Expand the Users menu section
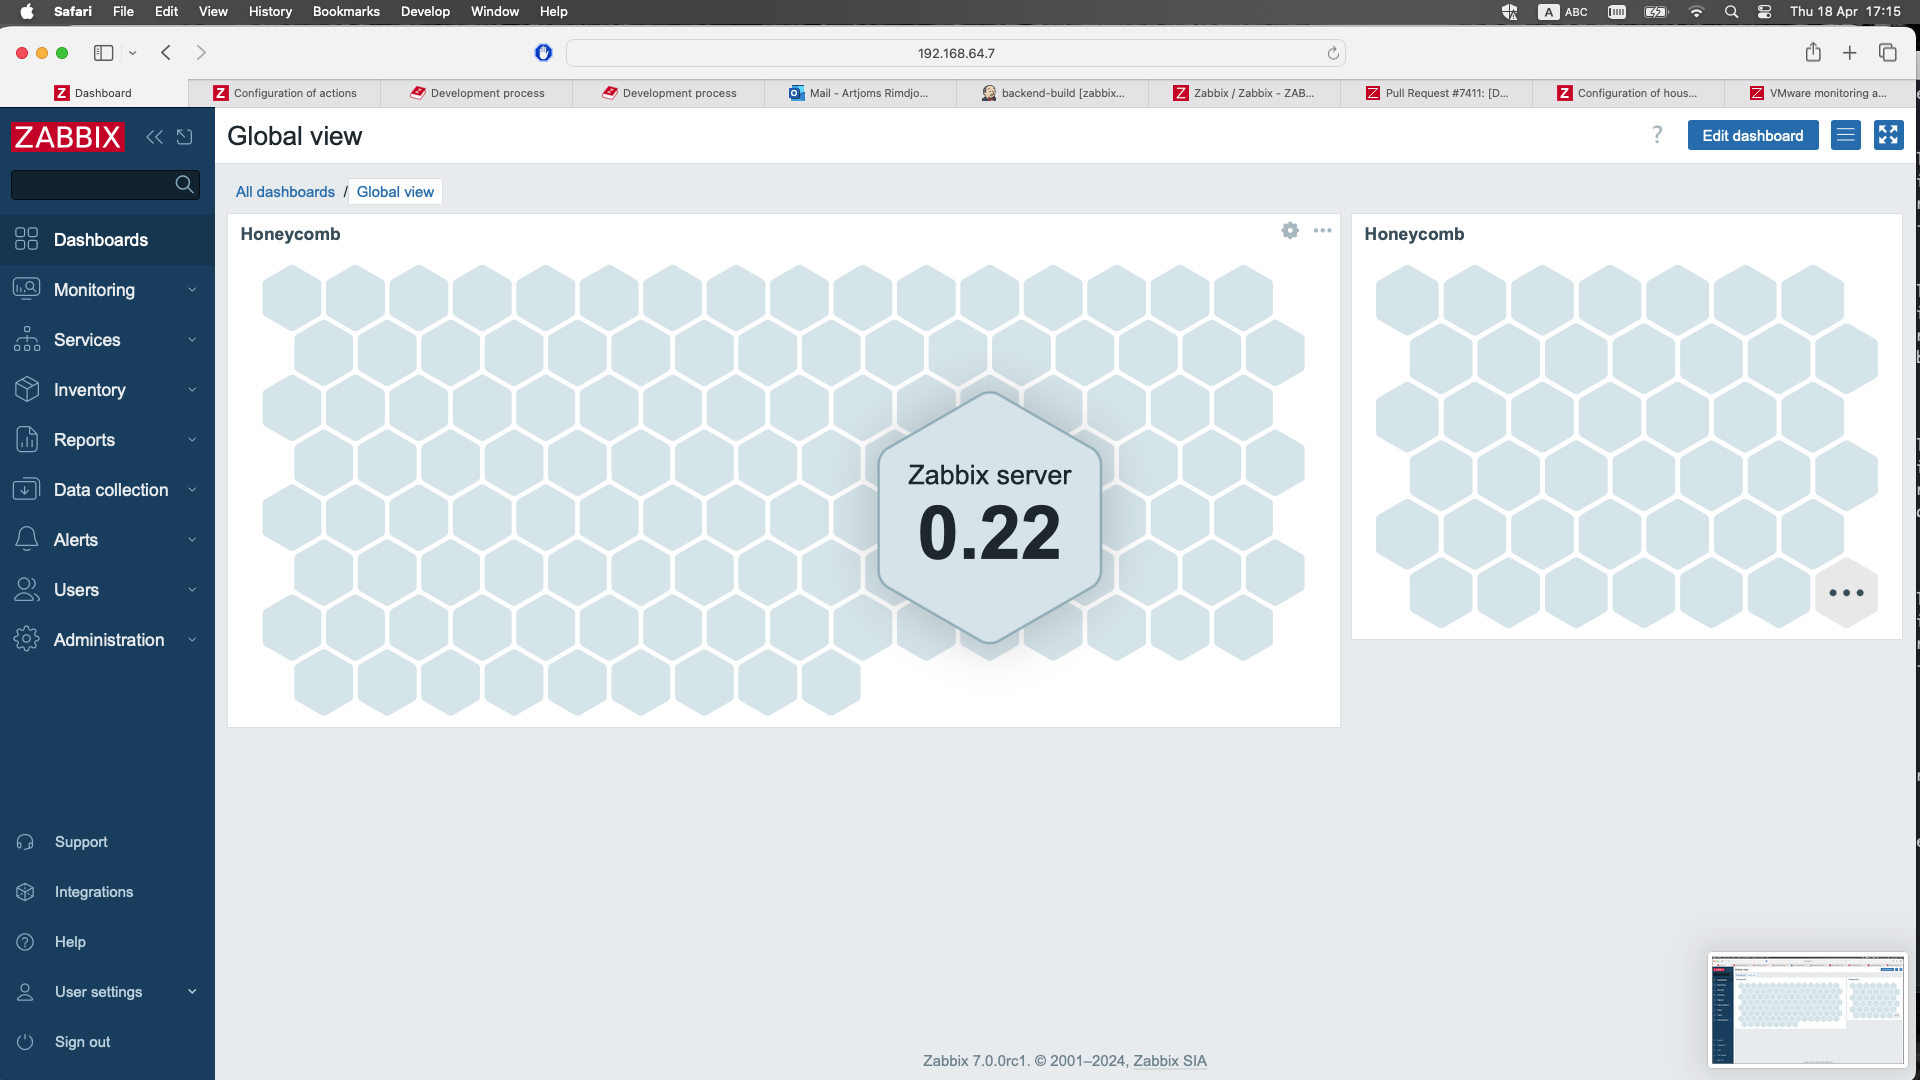1920x1080 pixels. (x=107, y=590)
